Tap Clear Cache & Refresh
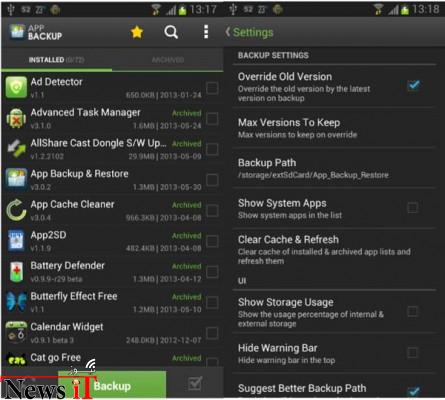445x400 pixels. pos(334,250)
